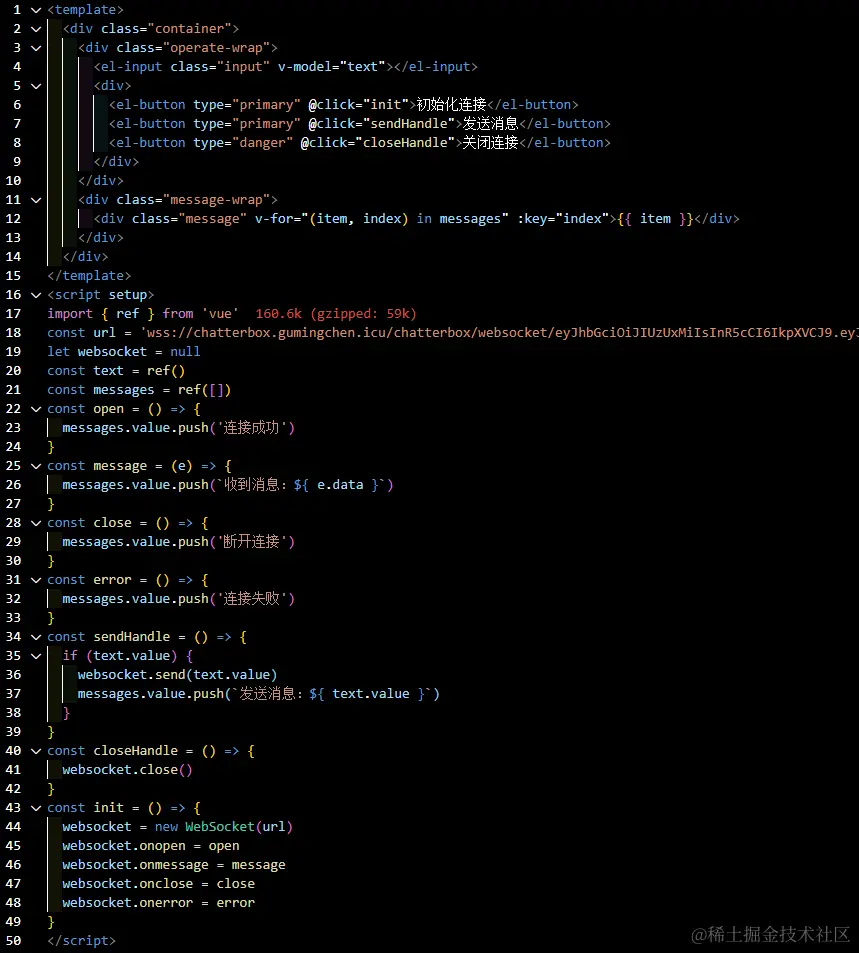Screen dimensions: 859x953
Task: Click line number 9 in the gutter
Action: 17,162
